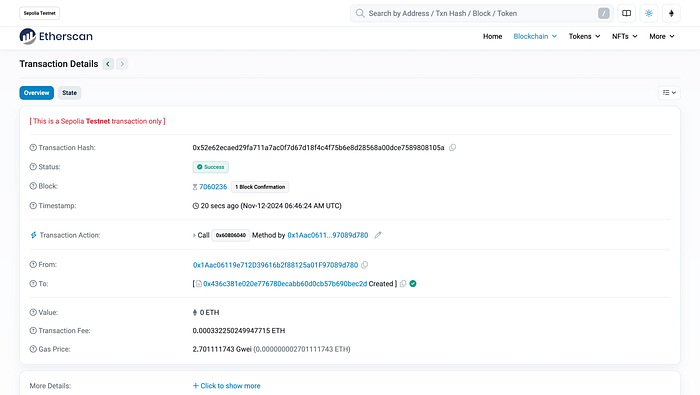
Task: Click help icon beside Transaction Fee
Action: pyautogui.click(x=33, y=331)
